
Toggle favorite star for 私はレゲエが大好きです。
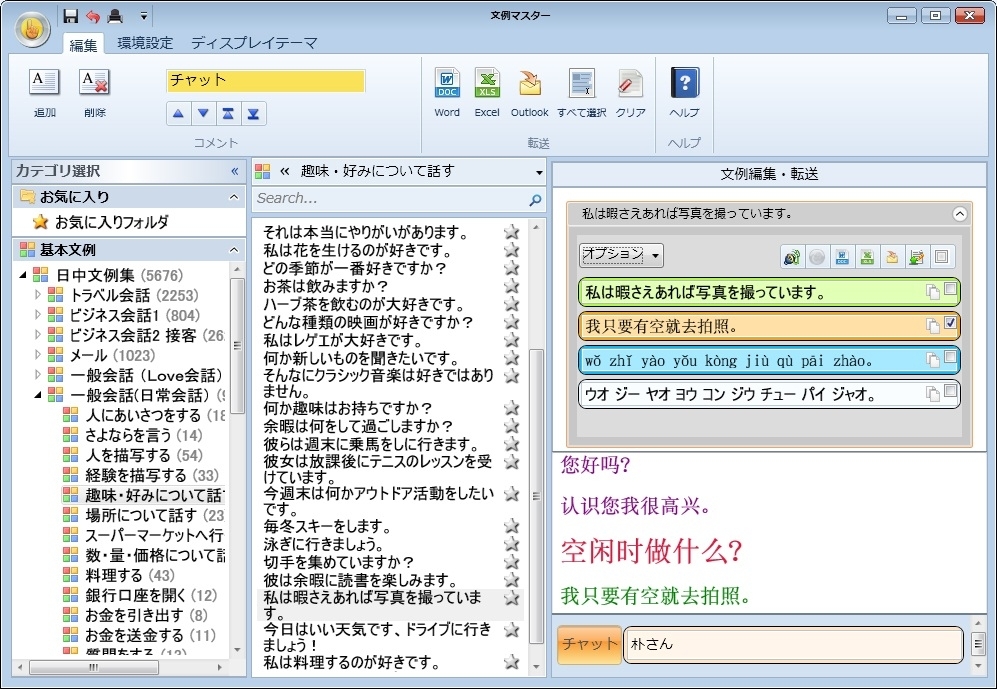click(511, 340)
